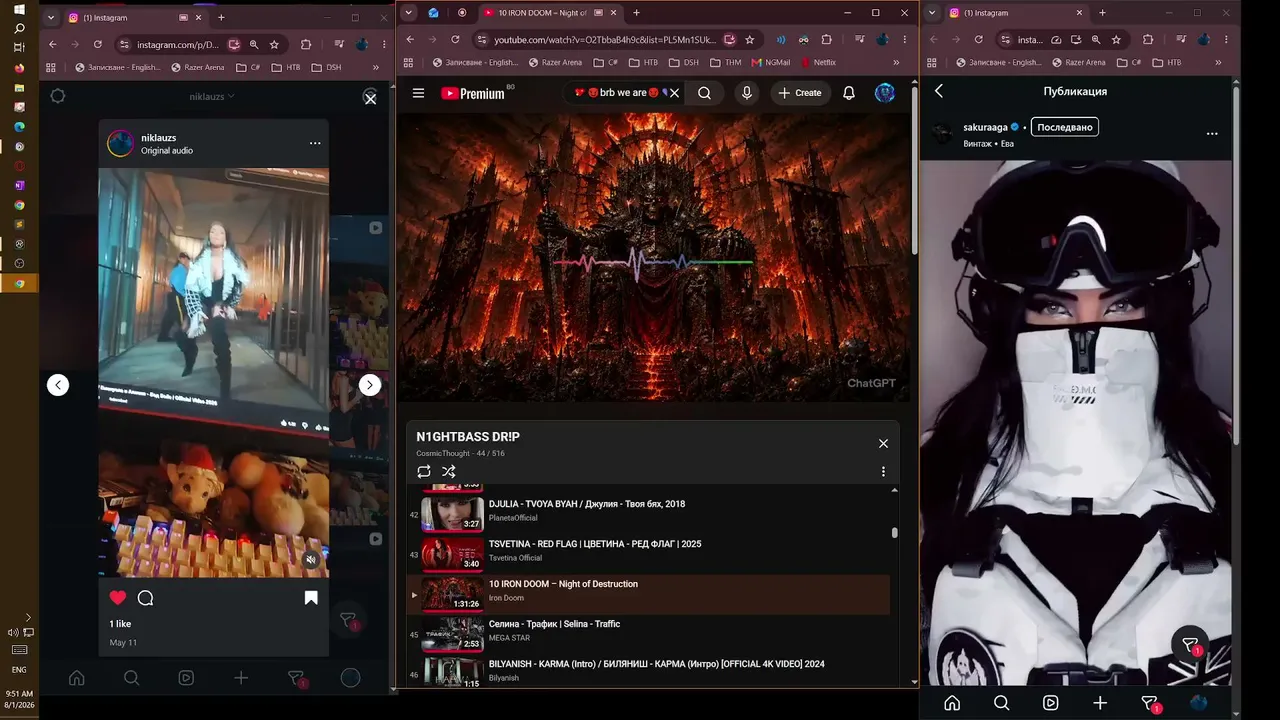The height and width of the screenshot is (720, 1280).
Task: Open the Original audio link
Action: 167,151
